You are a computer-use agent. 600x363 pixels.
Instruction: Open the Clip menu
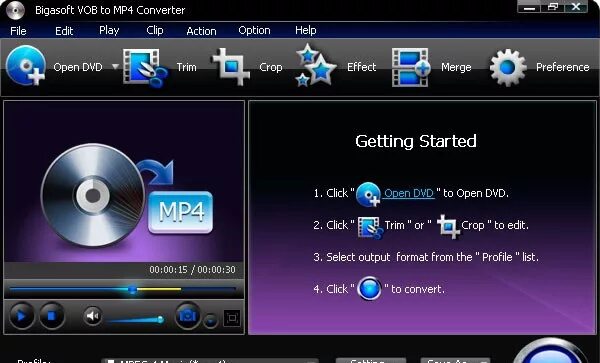click(155, 30)
